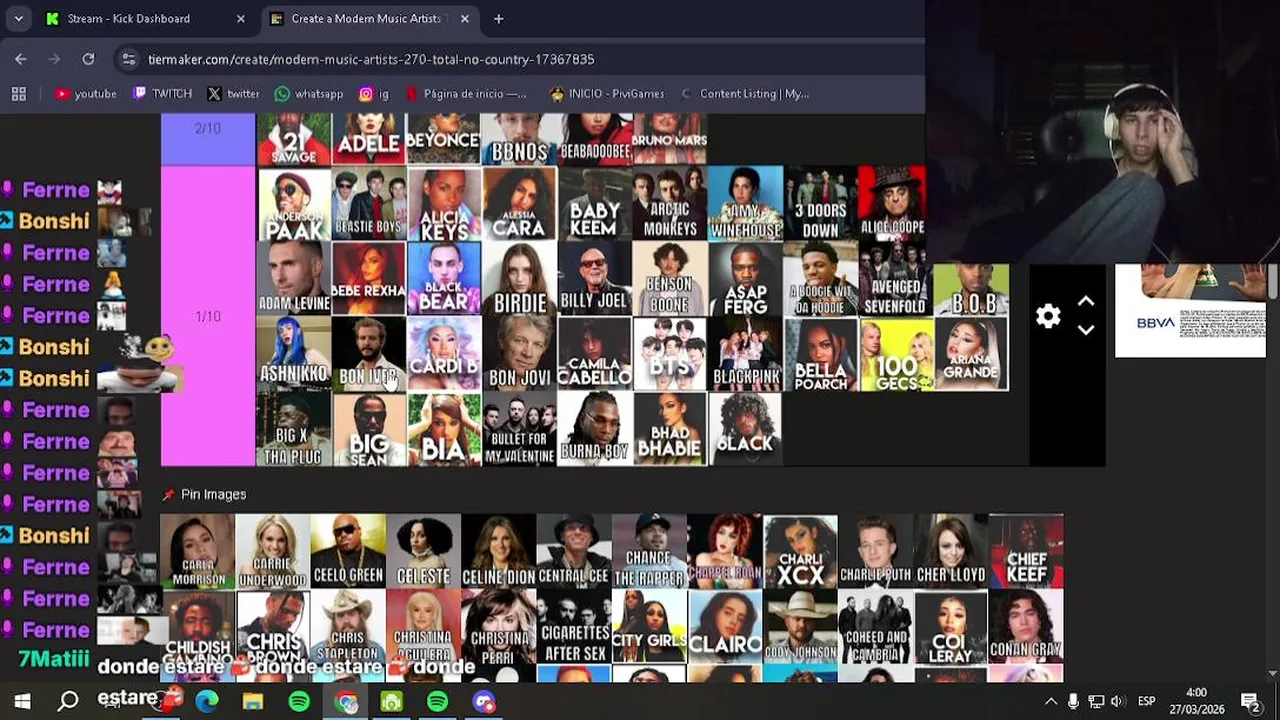Select Amy Winehouse tile

point(745,205)
